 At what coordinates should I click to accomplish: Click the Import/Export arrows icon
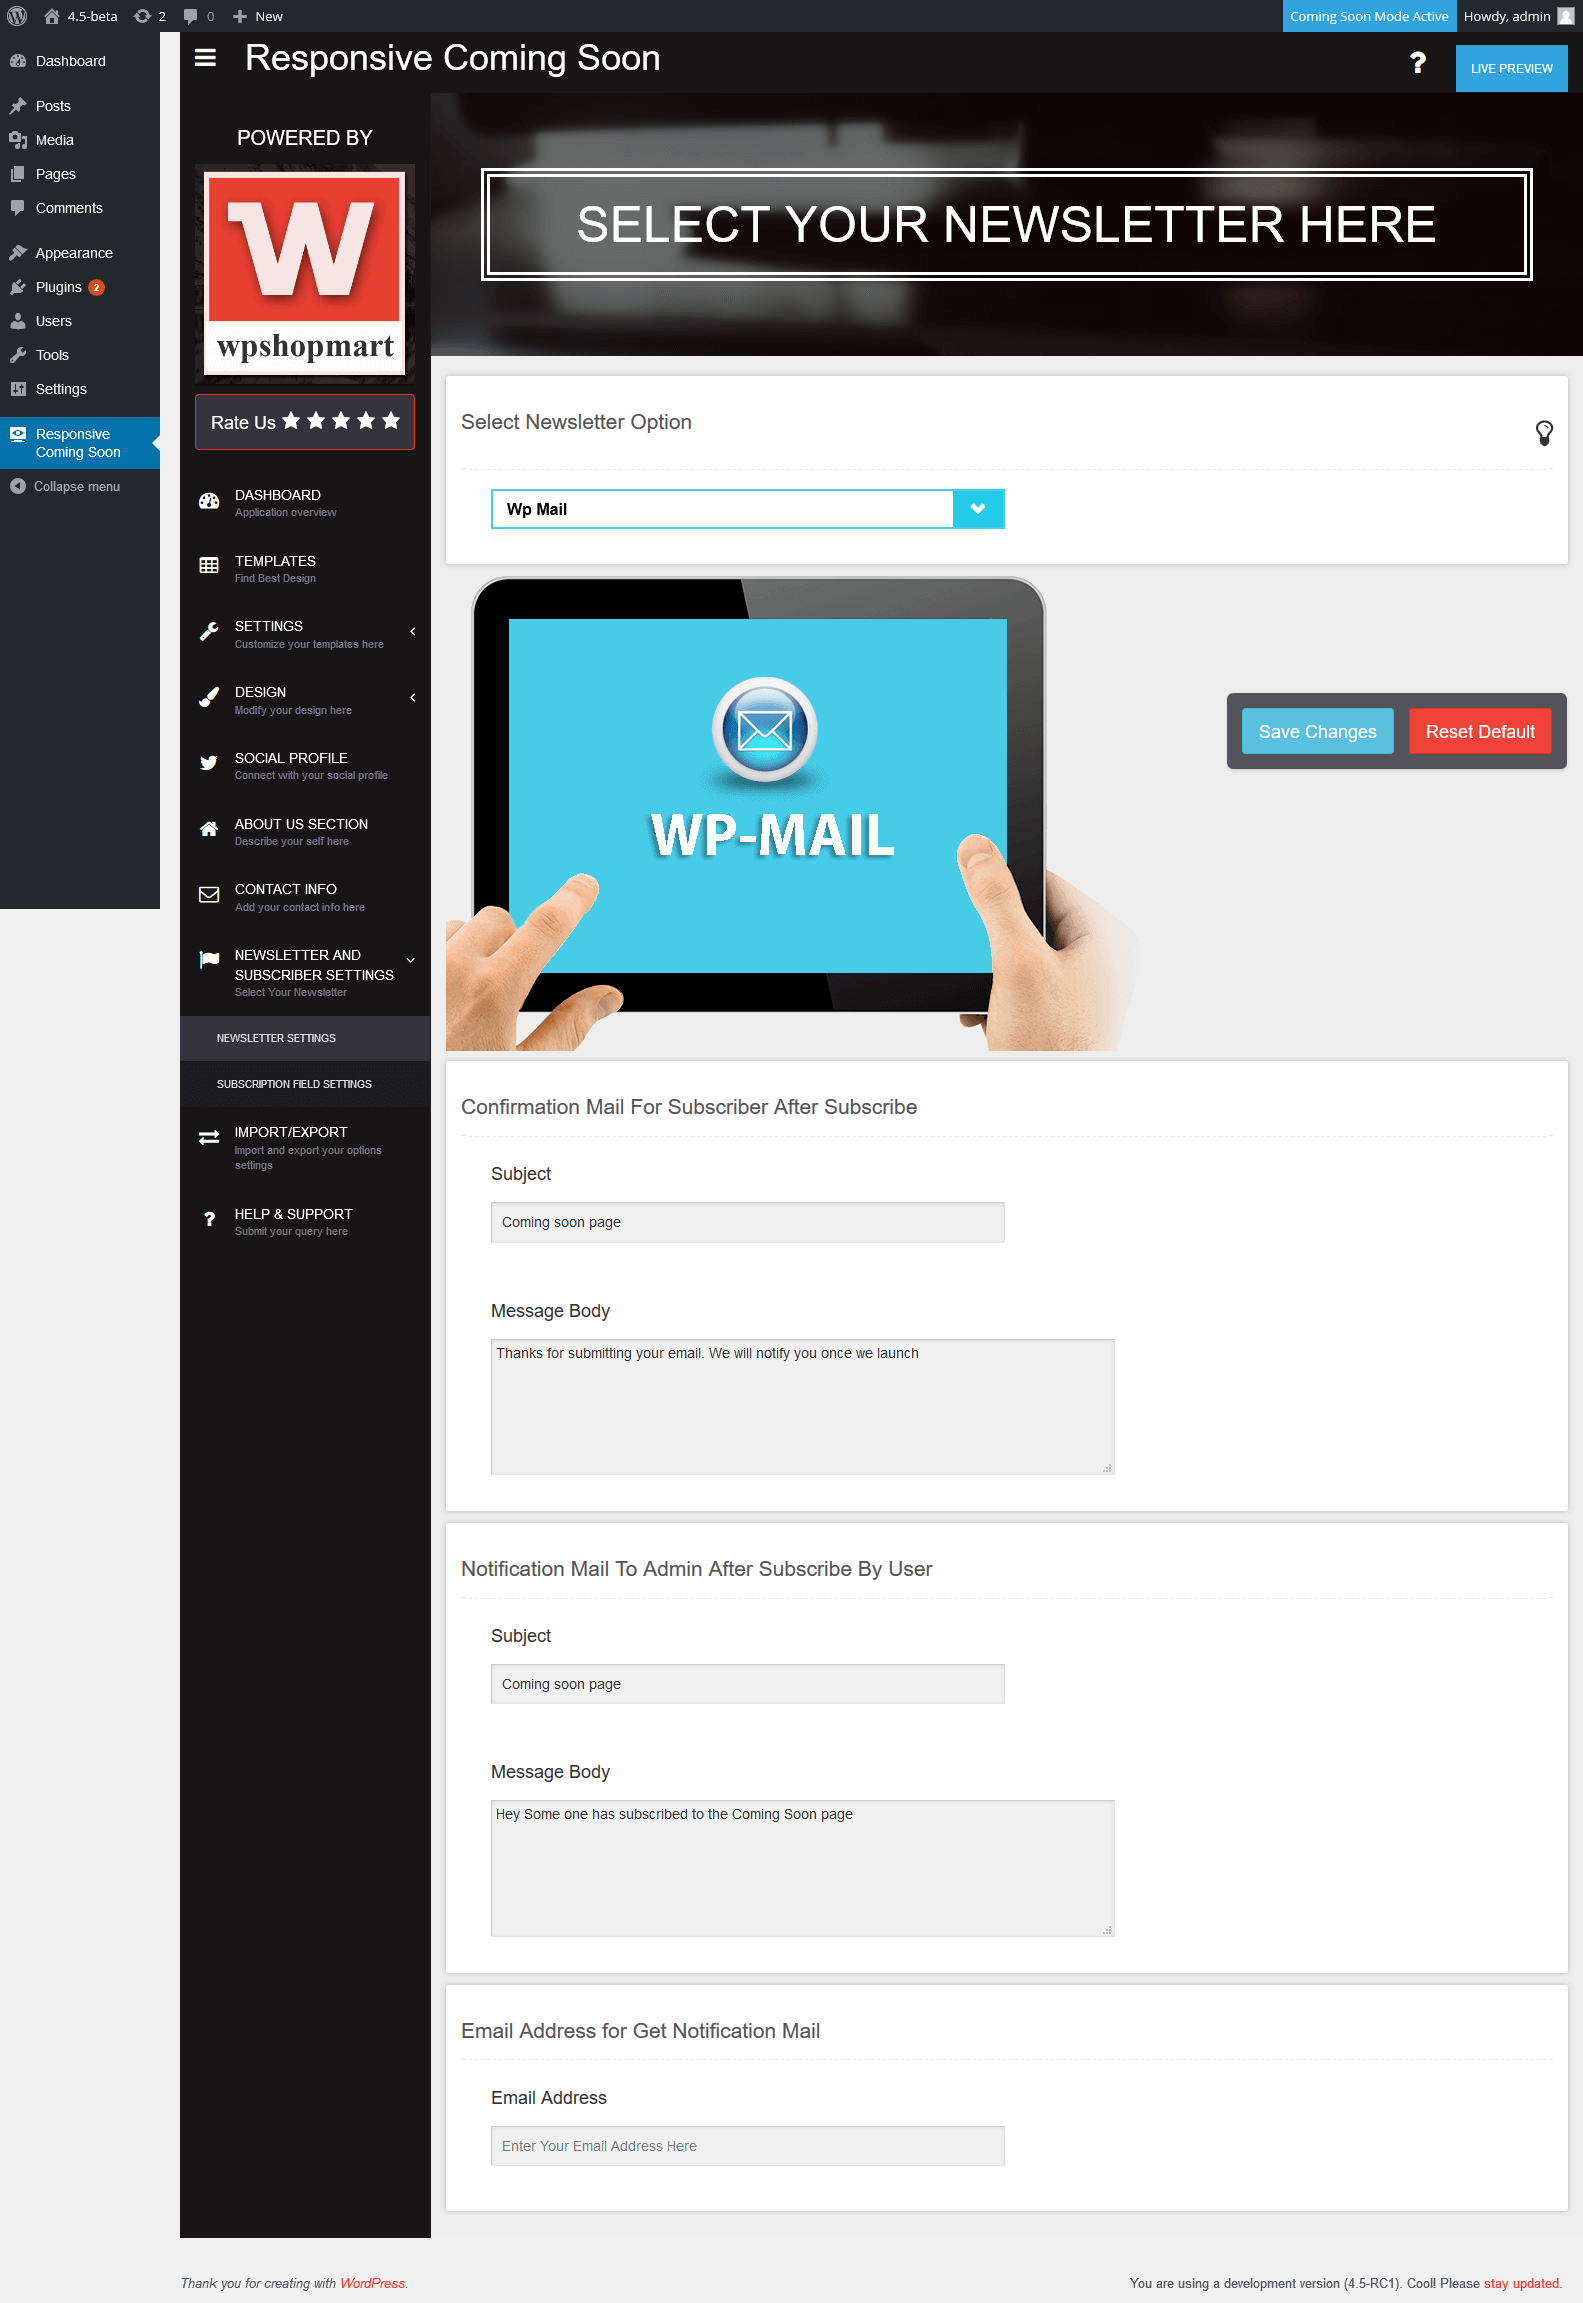click(x=209, y=1138)
